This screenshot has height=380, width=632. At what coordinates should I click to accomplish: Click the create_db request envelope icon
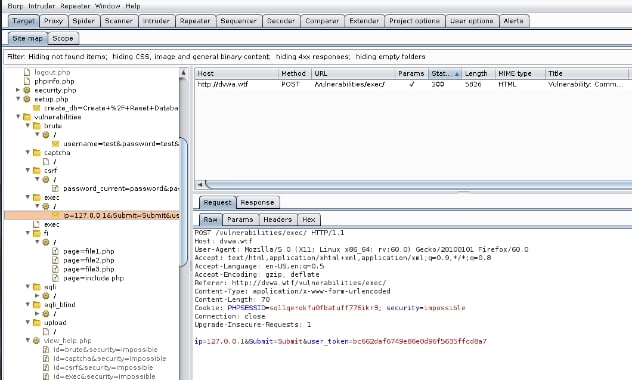tap(36, 108)
